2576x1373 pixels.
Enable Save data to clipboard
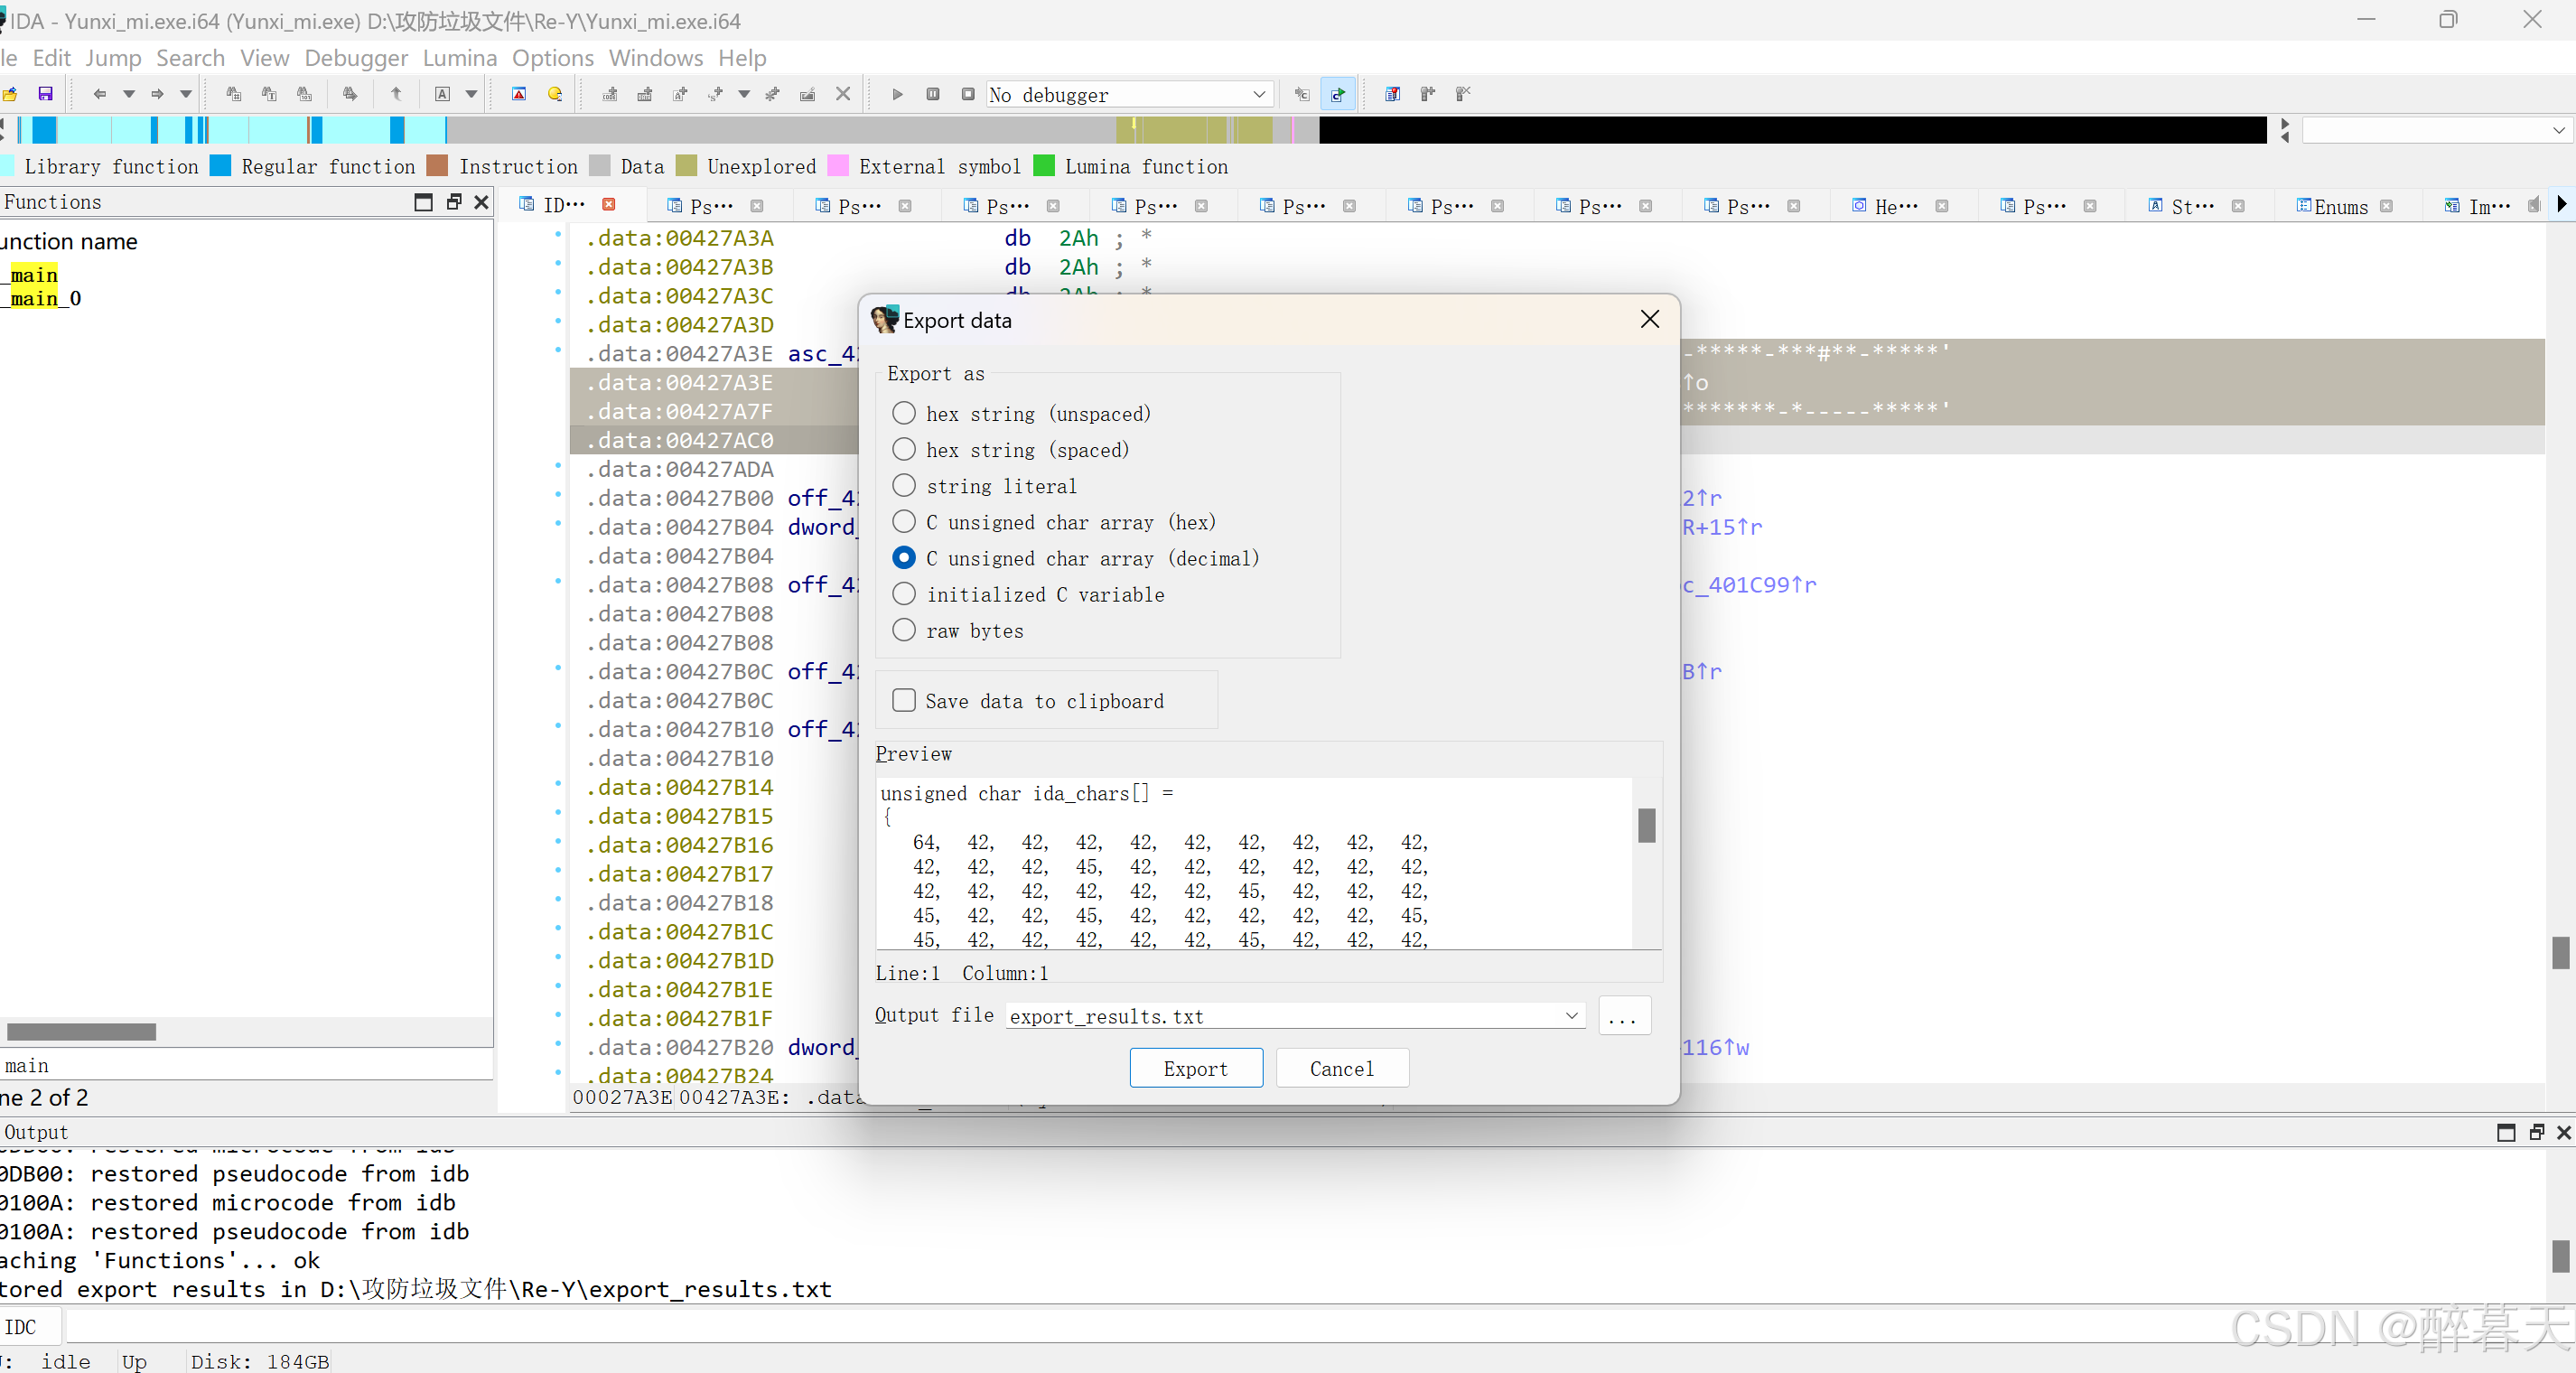pos(903,700)
